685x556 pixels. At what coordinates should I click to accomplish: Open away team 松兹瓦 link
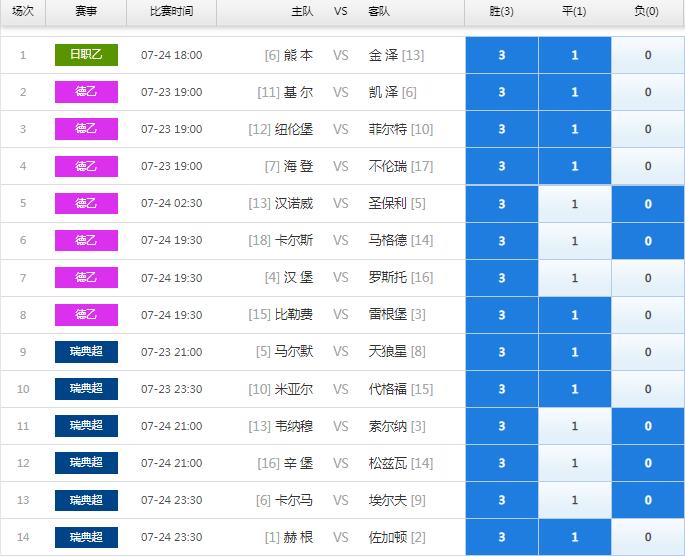[387, 463]
